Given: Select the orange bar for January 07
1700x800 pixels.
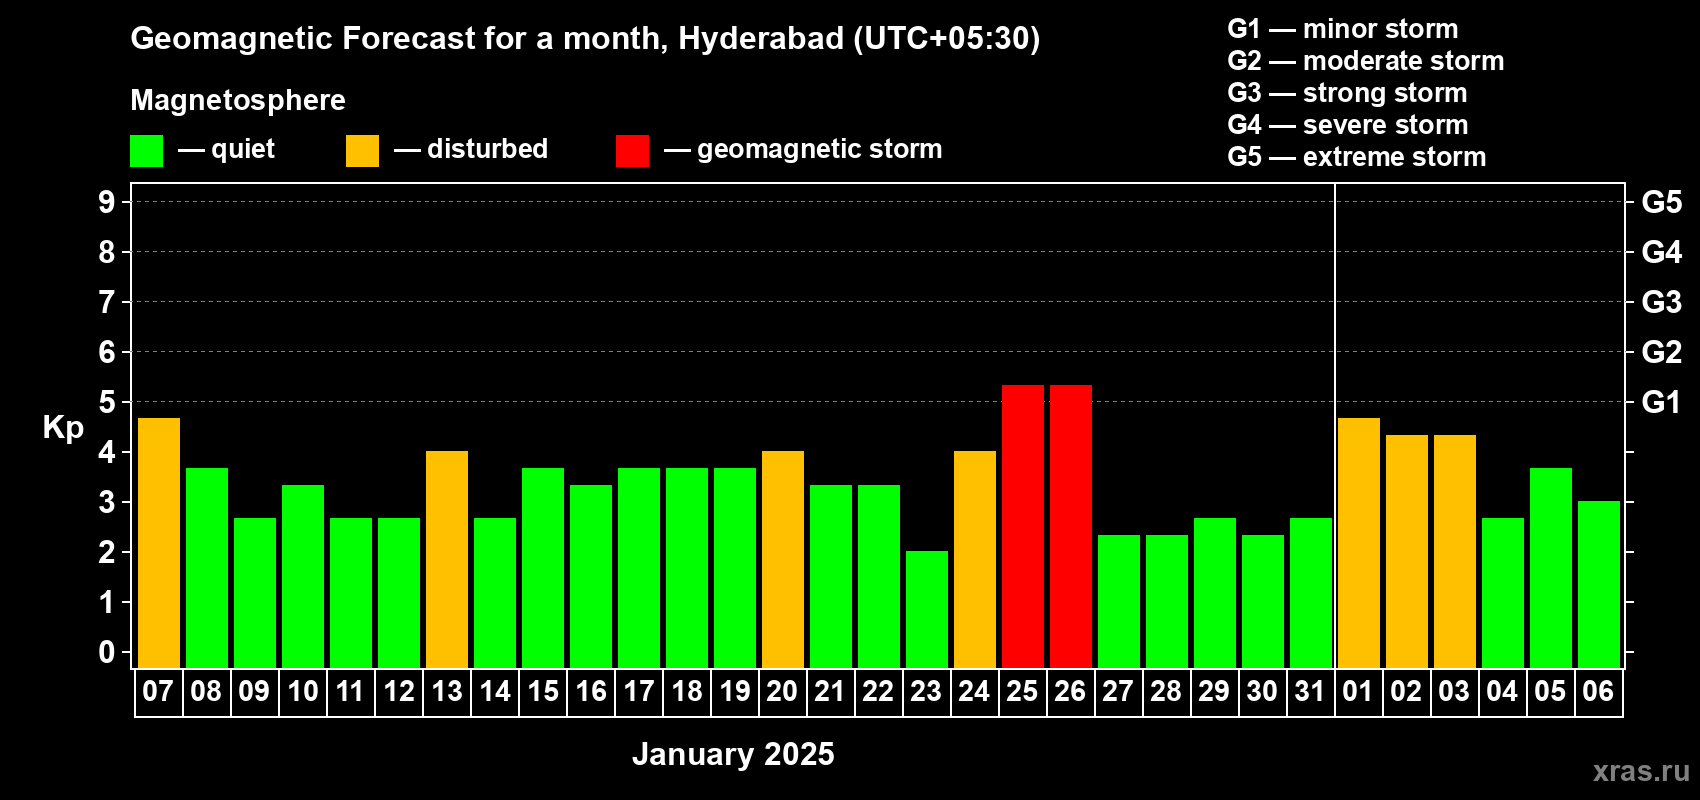Looking at the screenshot, I should pos(159,543).
